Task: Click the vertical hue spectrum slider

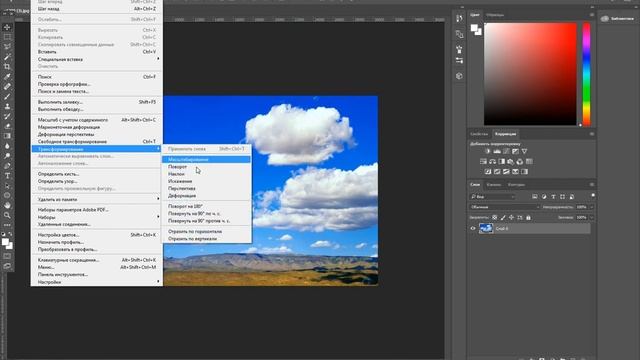Action: point(587,74)
